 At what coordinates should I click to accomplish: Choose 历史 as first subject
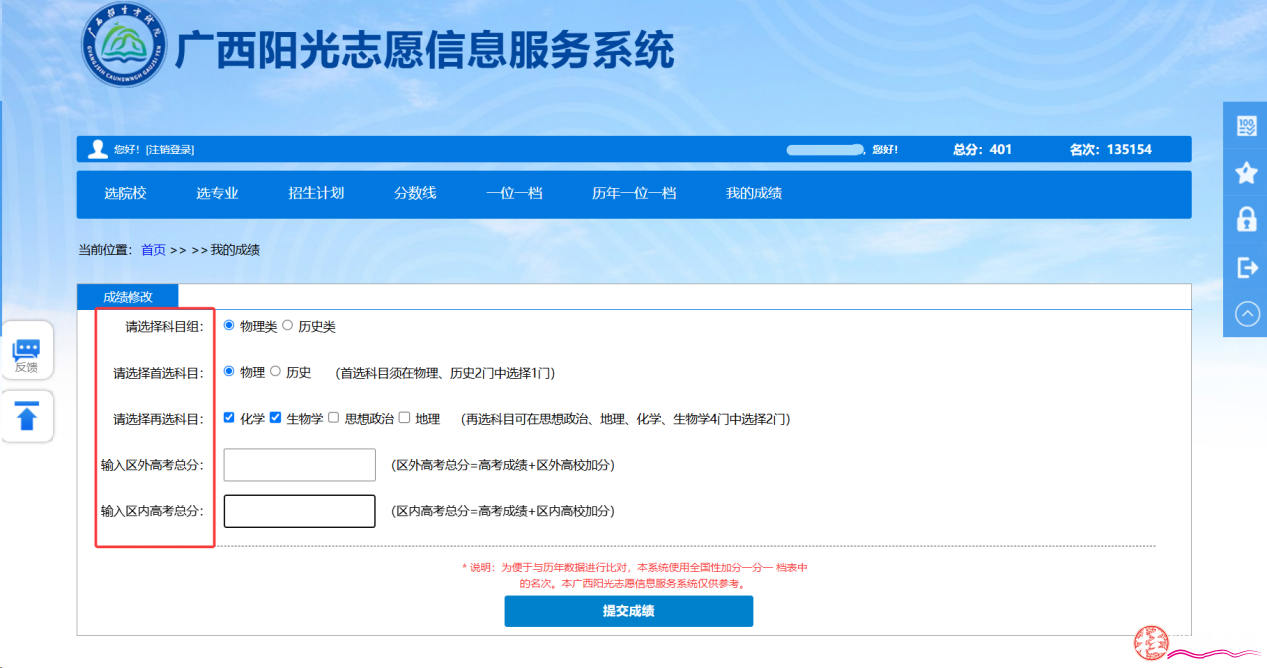pyautogui.click(x=275, y=371)
